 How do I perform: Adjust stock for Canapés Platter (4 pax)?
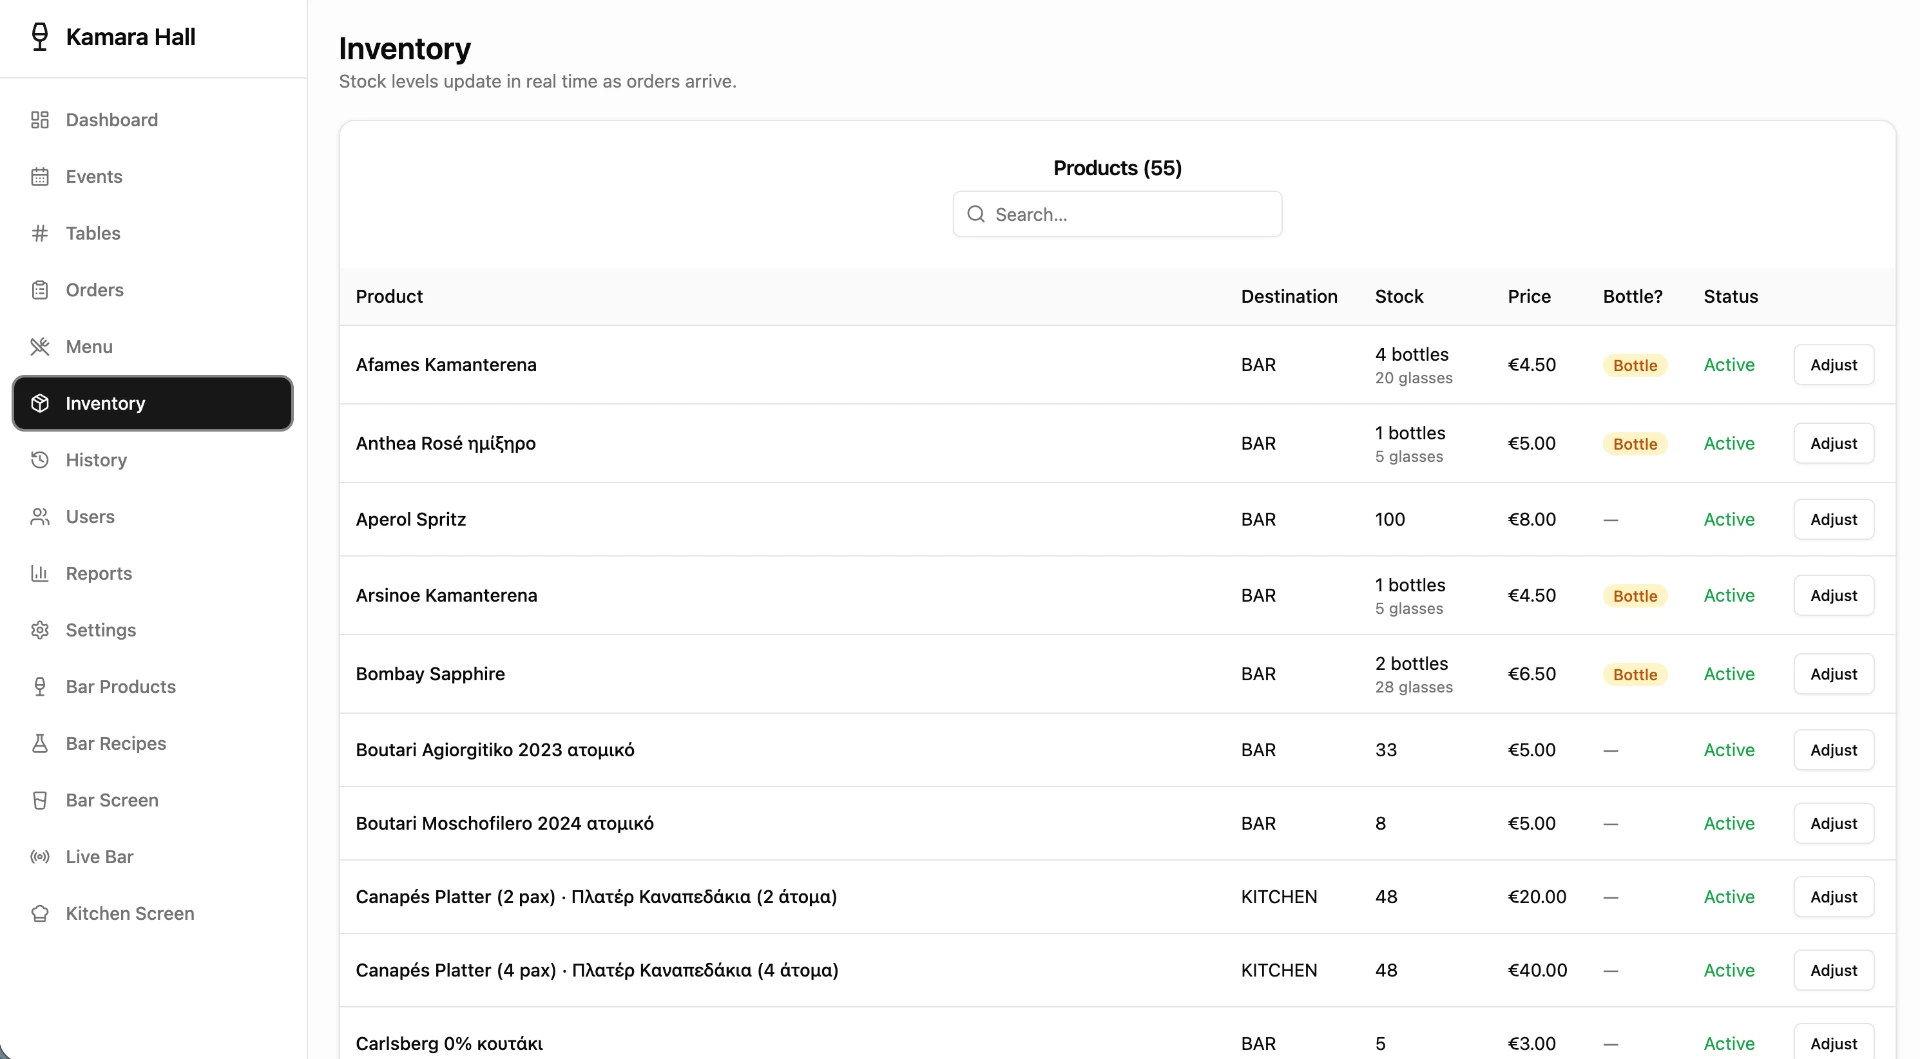click(x=1833, y=970)
